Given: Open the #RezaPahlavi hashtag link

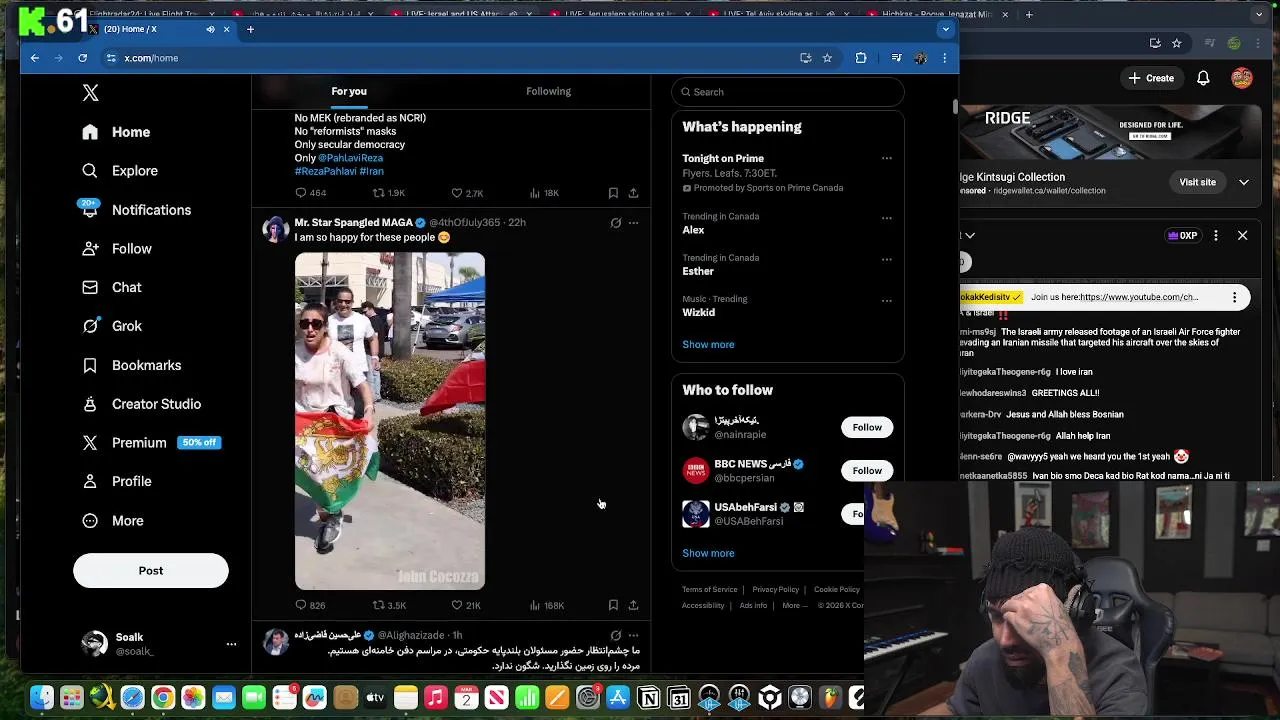Looking at the screenshot, I should click(324, 171).
